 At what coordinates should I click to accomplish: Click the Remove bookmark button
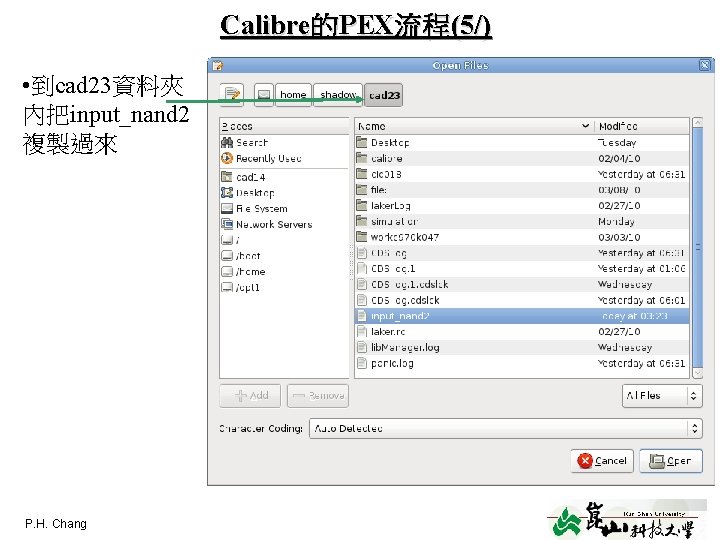click(x=318, y=395)
